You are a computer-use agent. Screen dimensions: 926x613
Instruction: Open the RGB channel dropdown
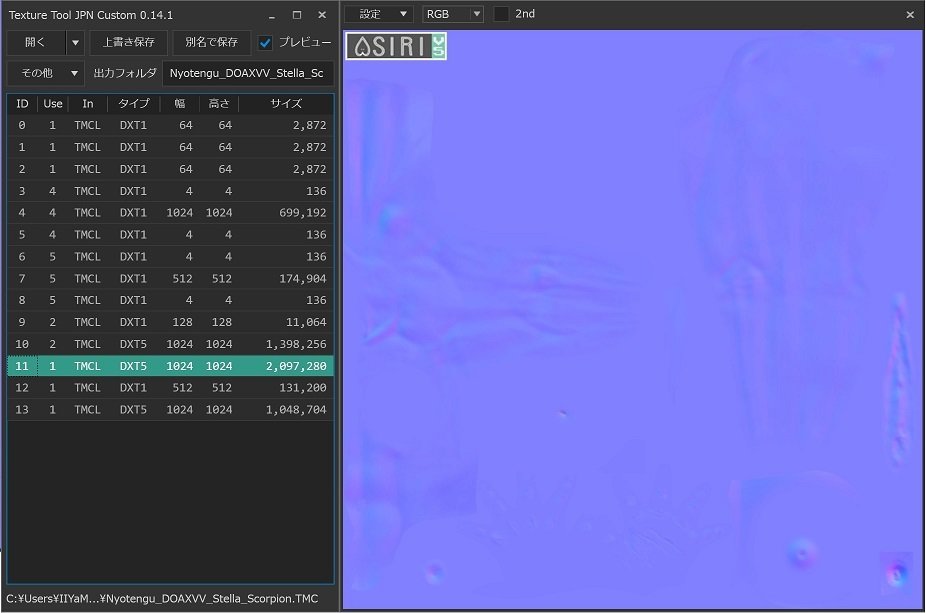pyautogui.click(x=453, y=14)
